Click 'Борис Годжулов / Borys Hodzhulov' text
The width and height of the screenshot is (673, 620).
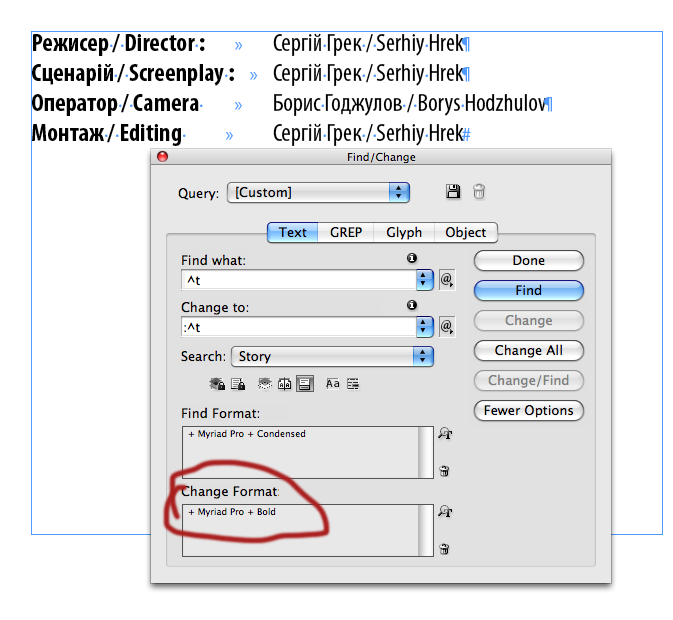point(409,103)
